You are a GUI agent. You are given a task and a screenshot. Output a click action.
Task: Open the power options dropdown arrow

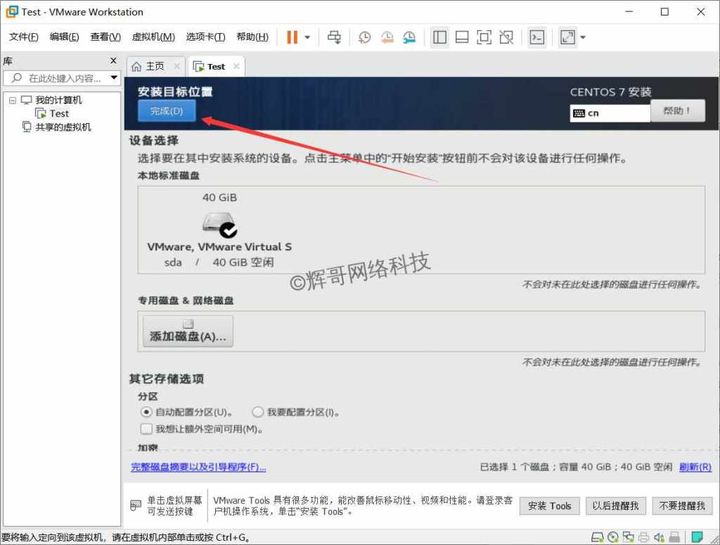point(308,37)
